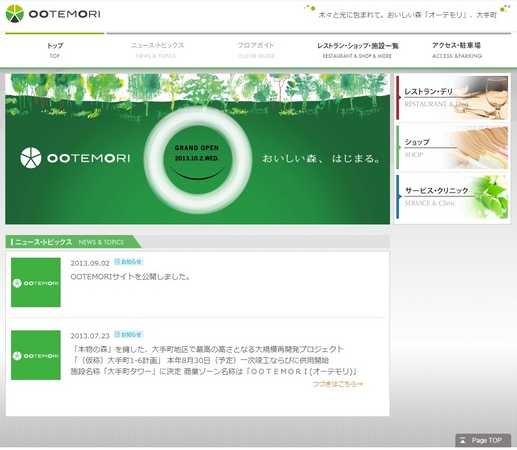
Task: Click the Page TOP button
Action: pos(483,440)
